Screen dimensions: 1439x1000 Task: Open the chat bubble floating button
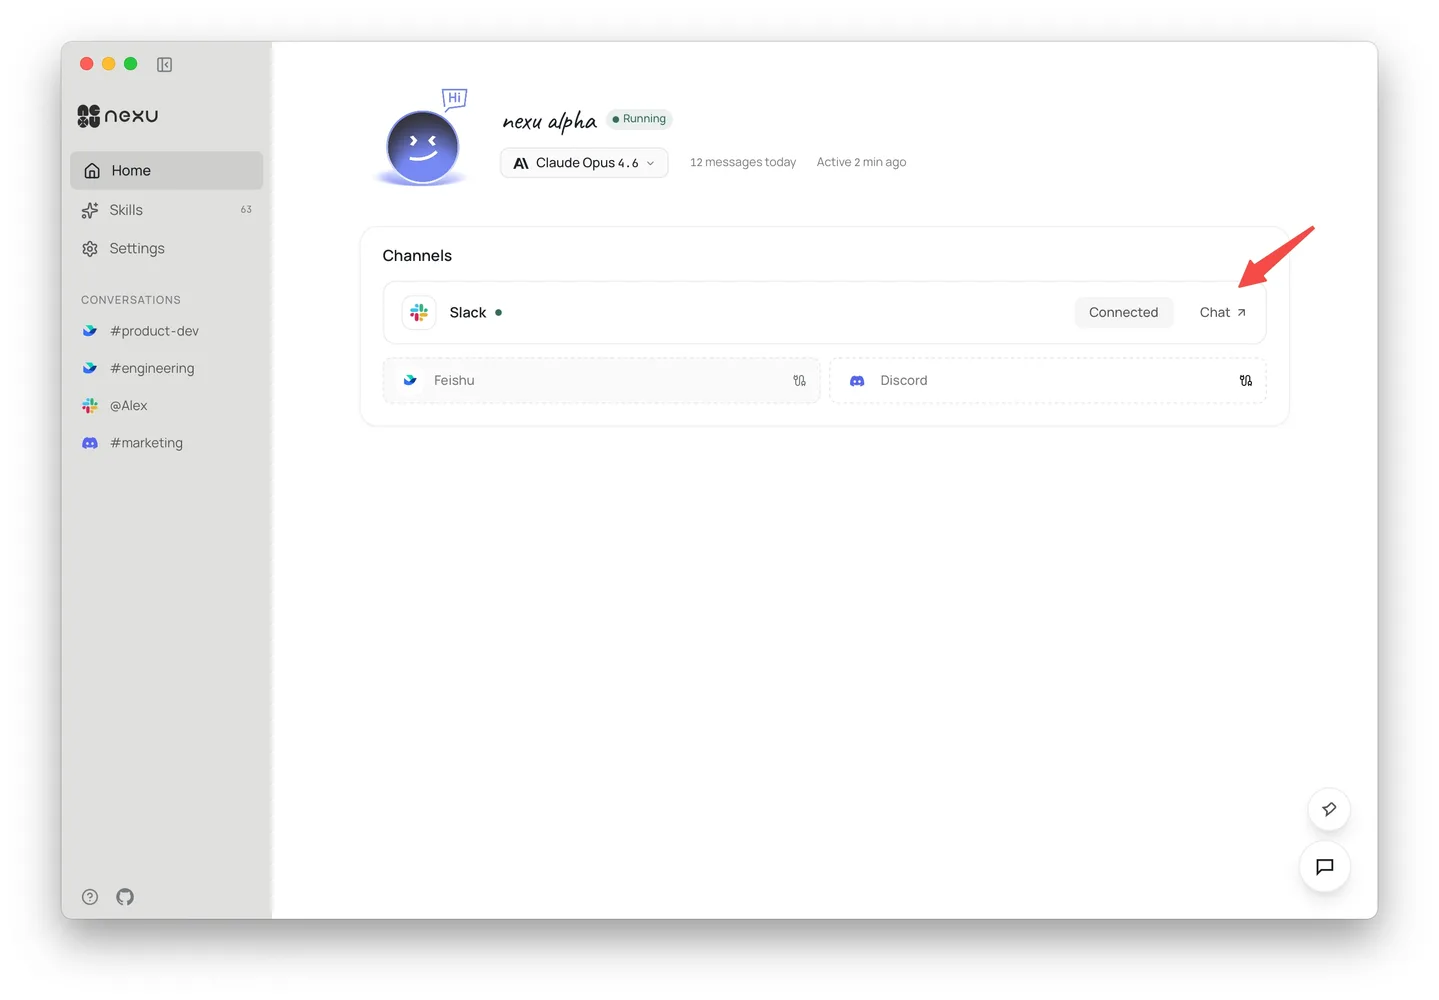coord(1324,867)
